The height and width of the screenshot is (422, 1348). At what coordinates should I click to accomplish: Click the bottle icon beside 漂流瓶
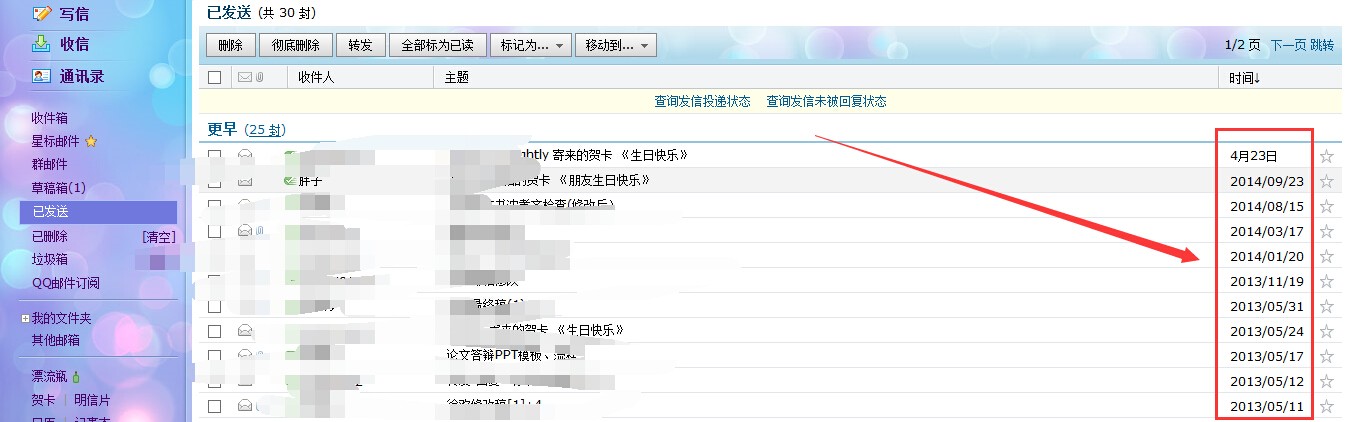76,377
